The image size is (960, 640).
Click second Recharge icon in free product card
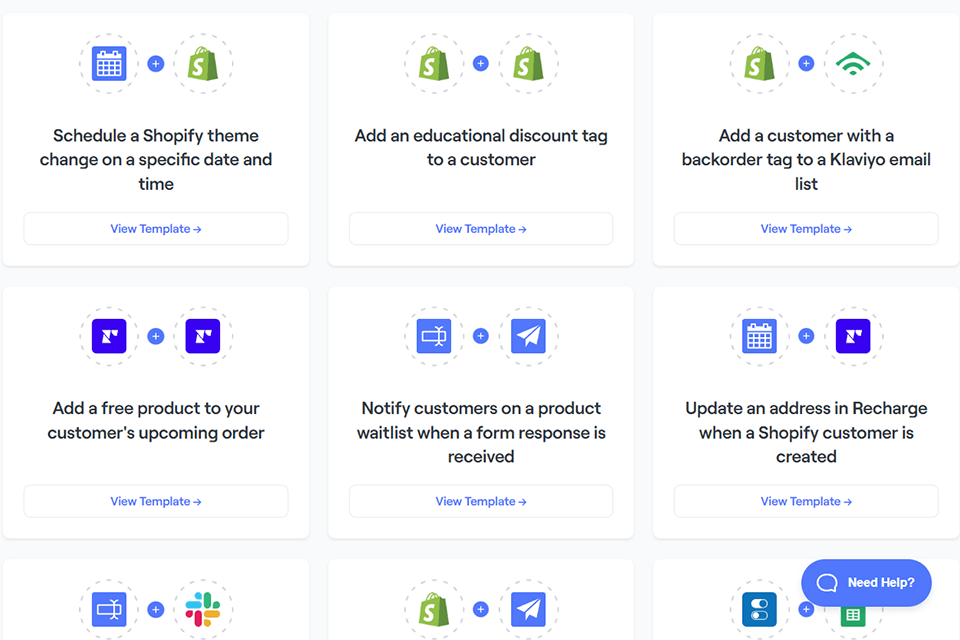pyautogui.click(x=203, y=336)
